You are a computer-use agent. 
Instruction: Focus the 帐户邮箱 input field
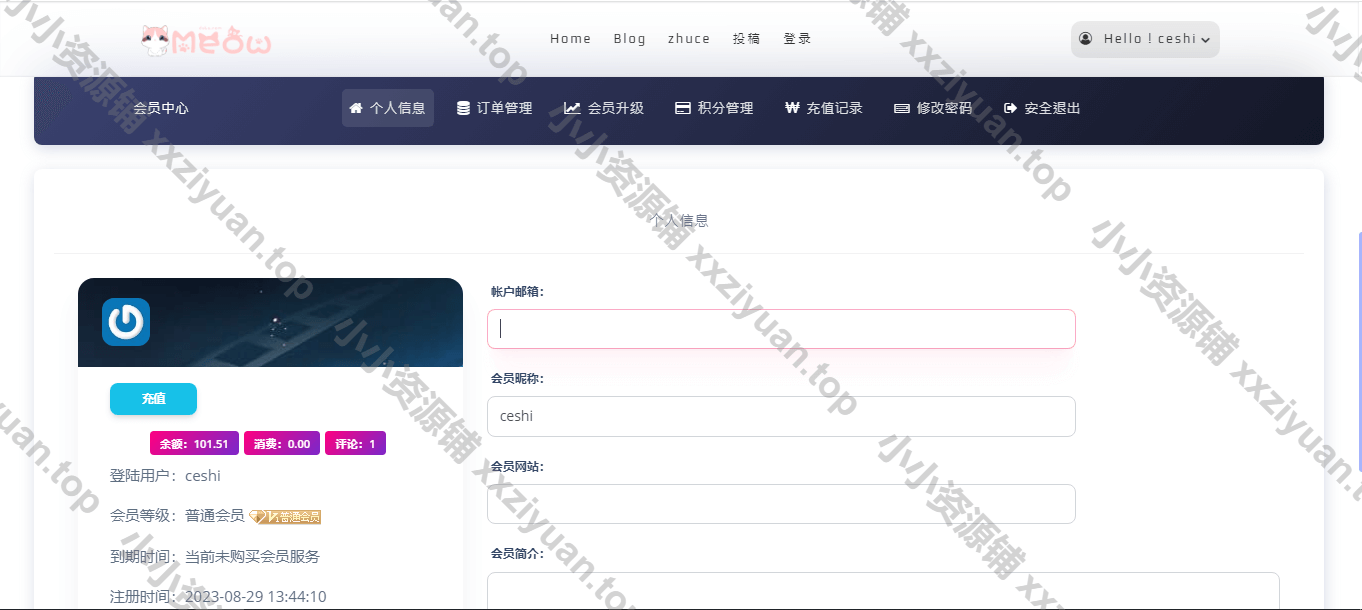click(780, 329)
